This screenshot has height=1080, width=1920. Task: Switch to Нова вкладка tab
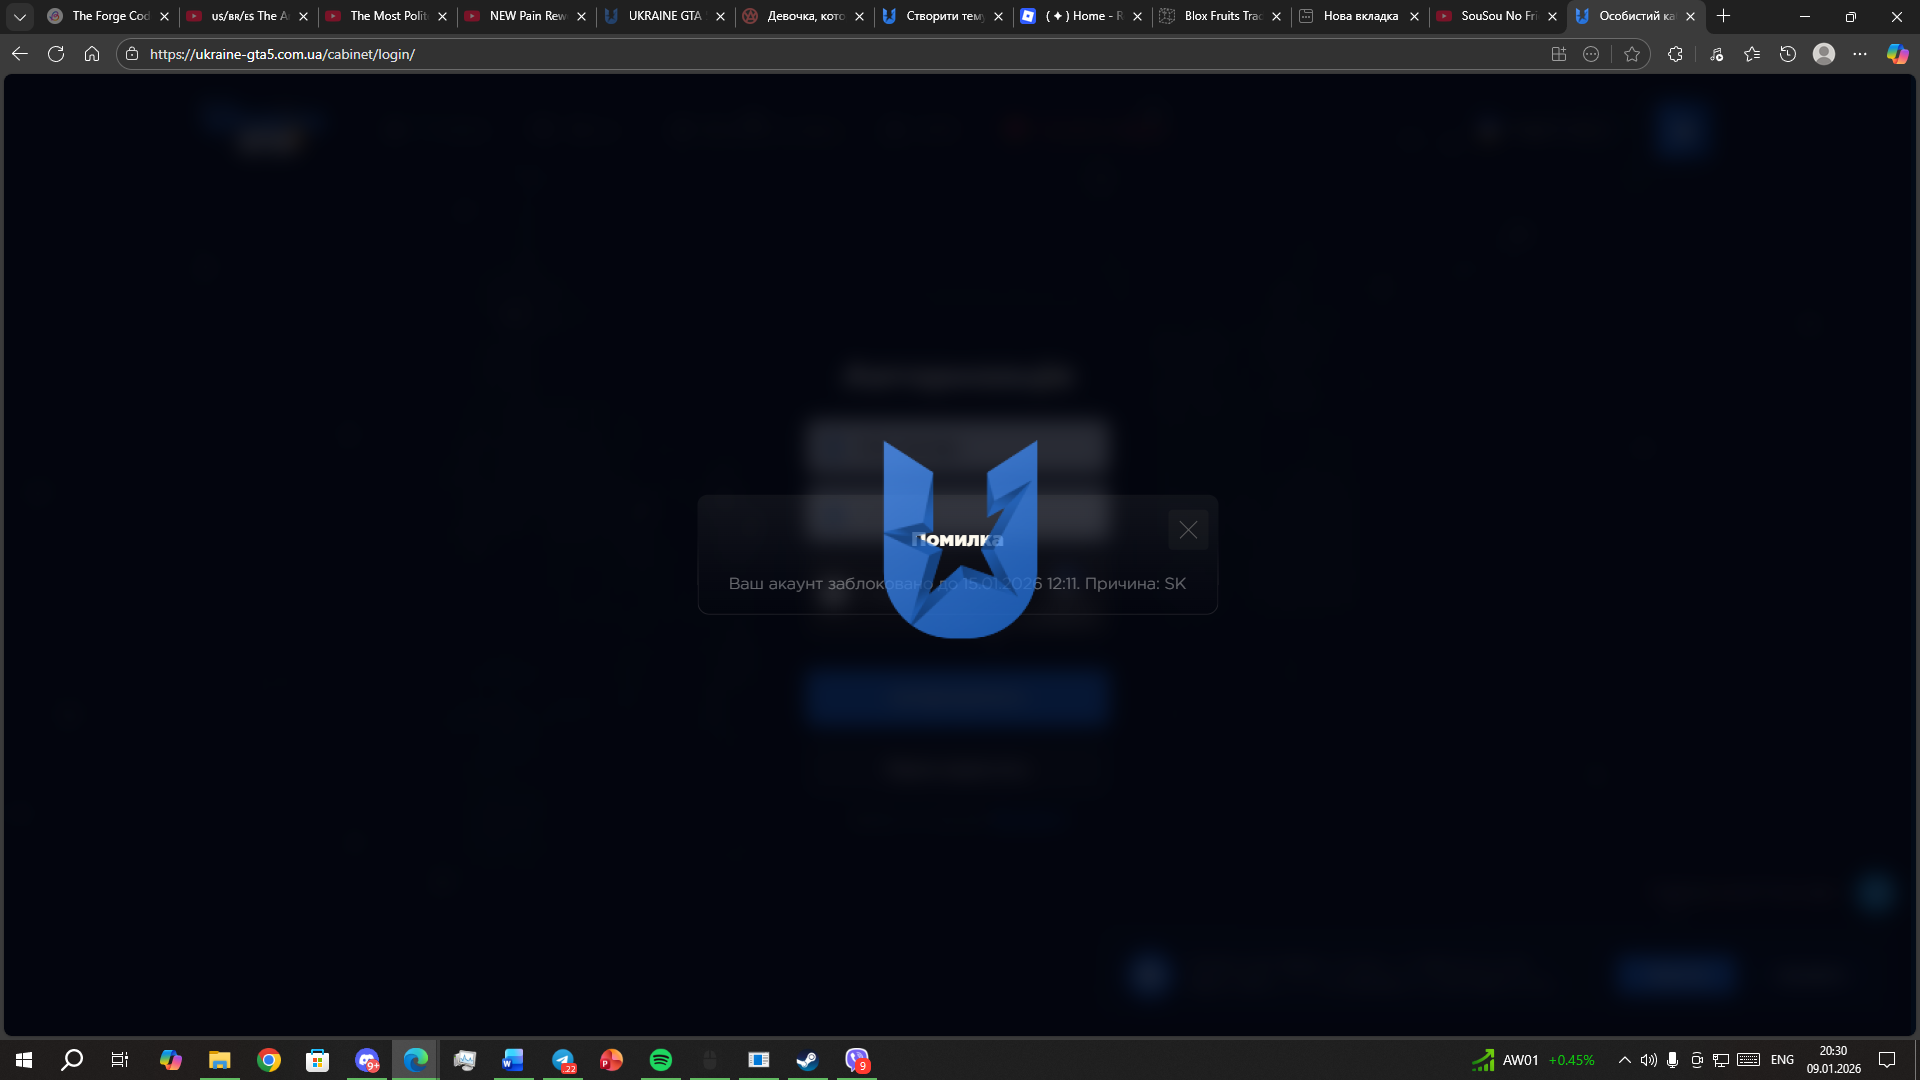[x=1360, y=16]
